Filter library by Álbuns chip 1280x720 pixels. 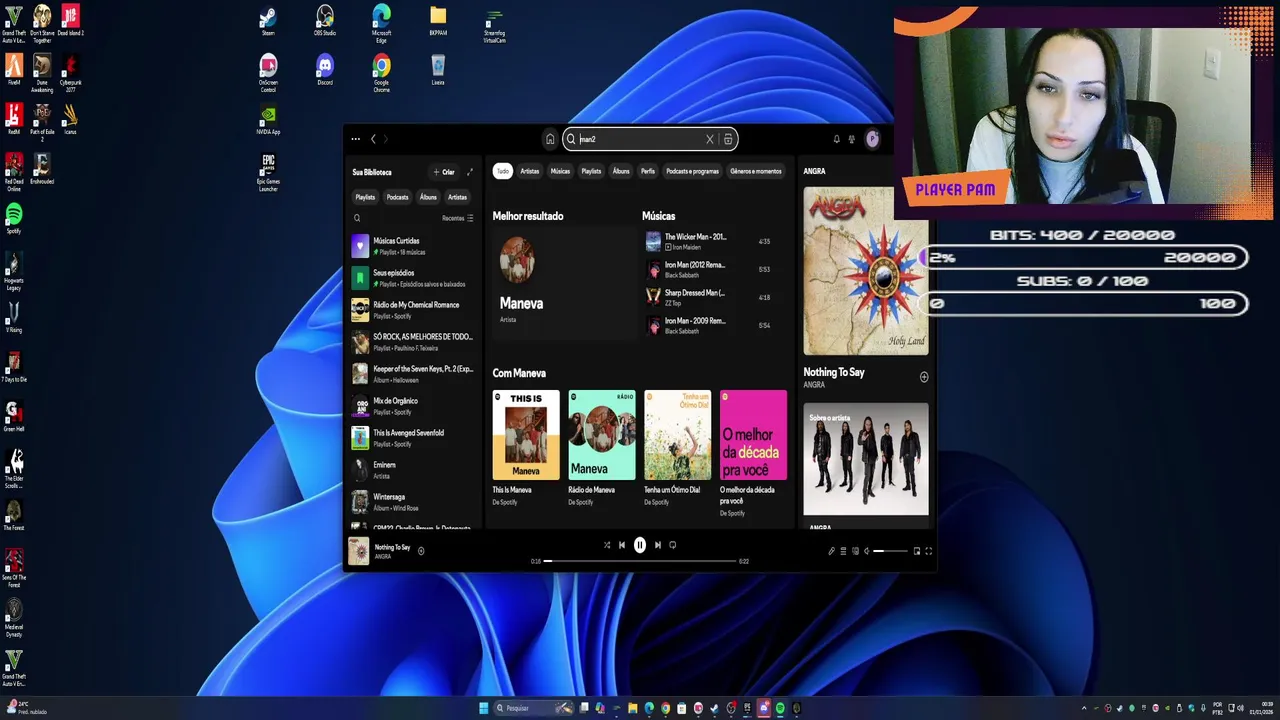(x=428, y=197)
